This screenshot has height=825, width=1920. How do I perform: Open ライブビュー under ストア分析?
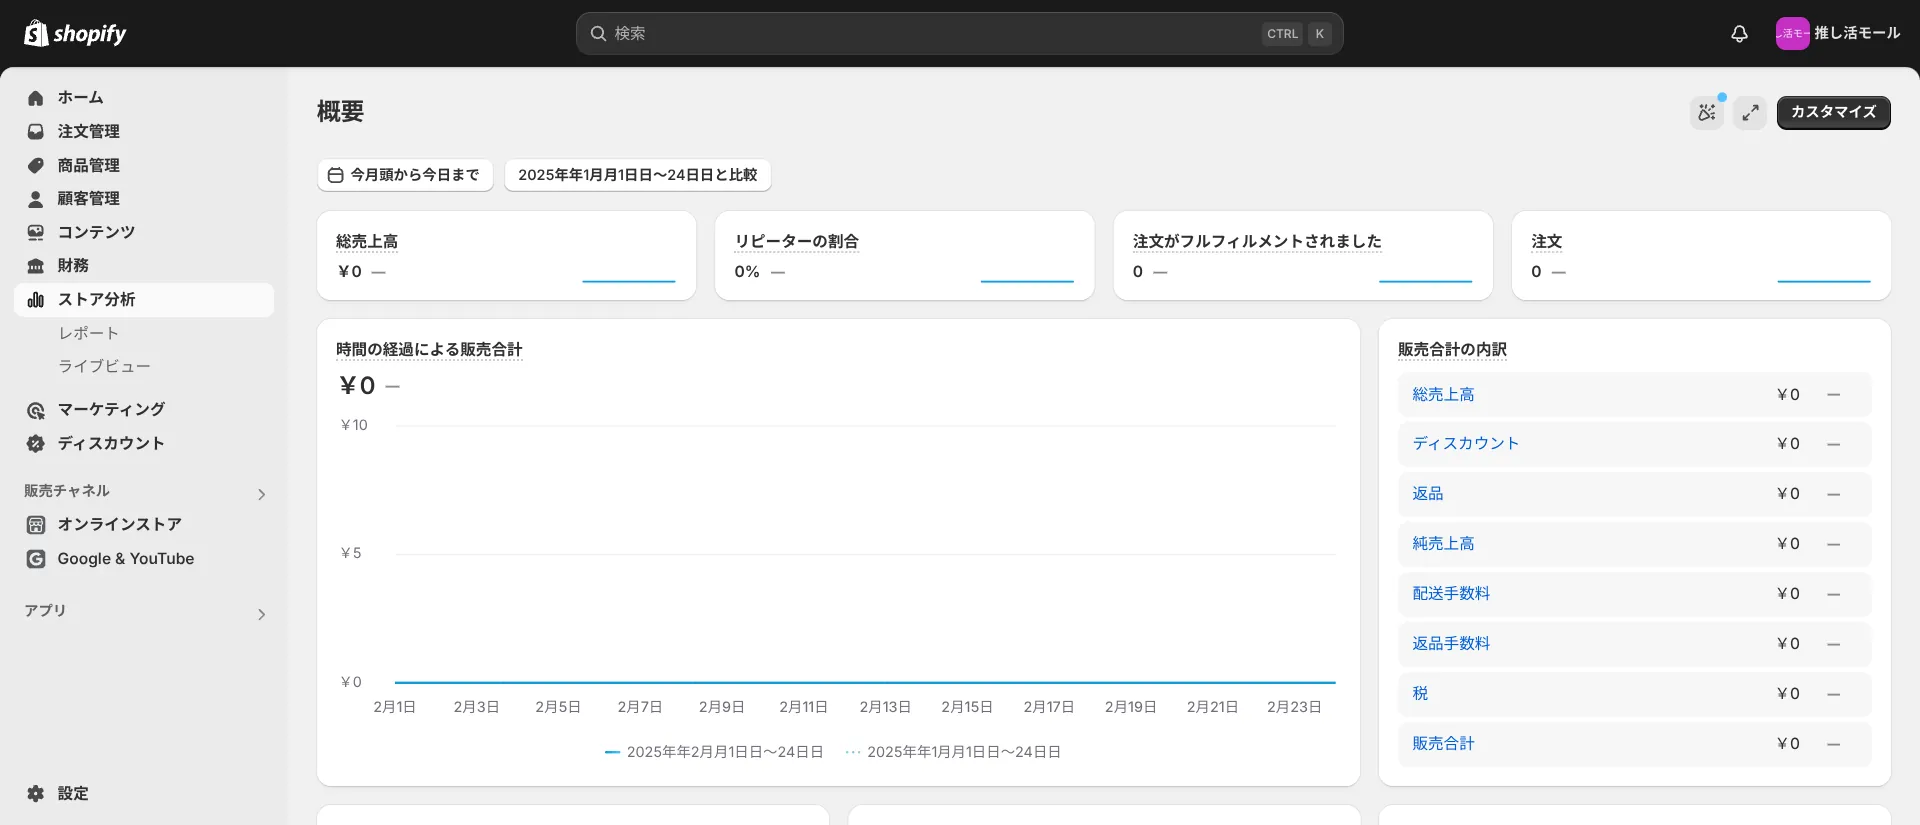(104, 366)
